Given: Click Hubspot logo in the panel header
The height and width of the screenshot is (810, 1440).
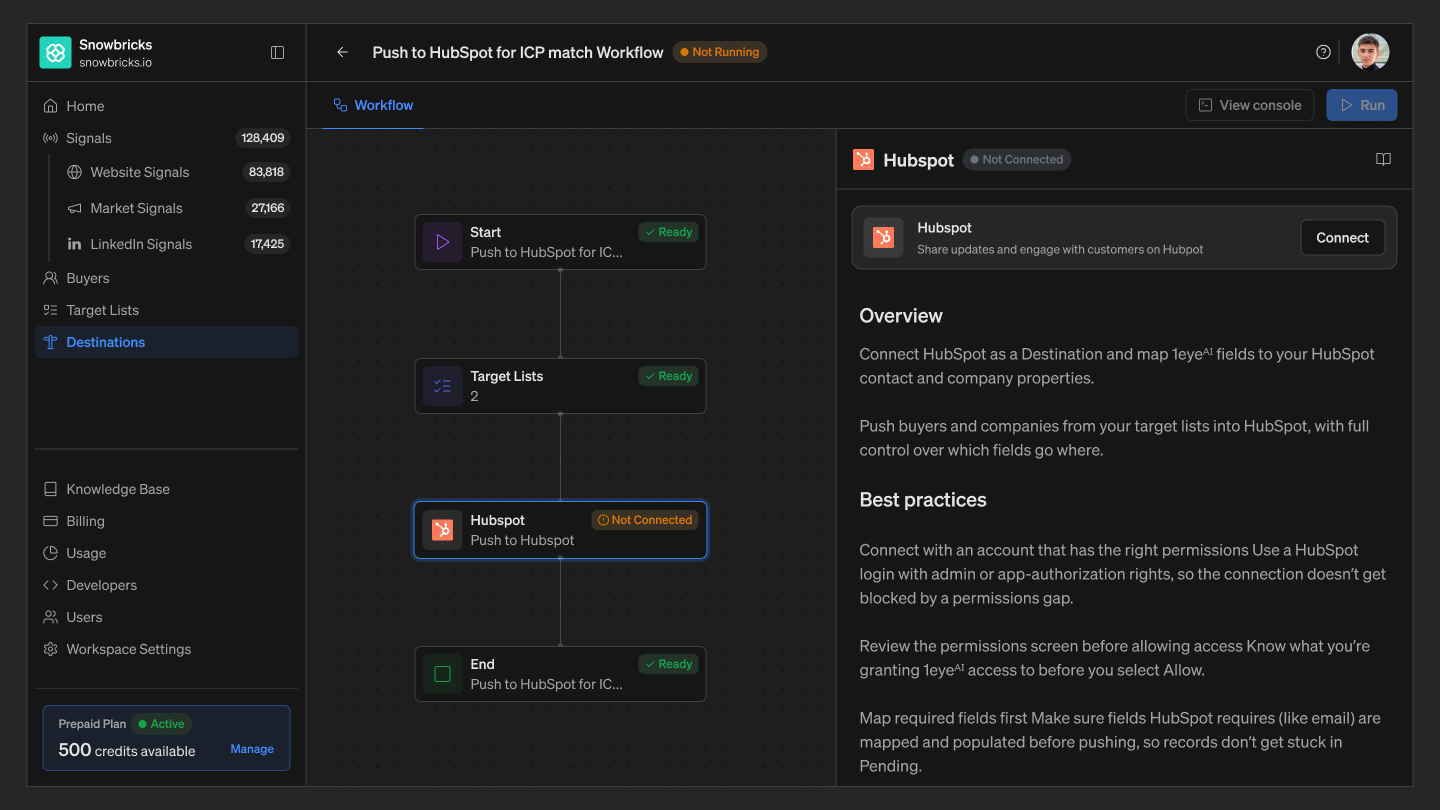Looking at the screenshot, I should coord(863,159).
